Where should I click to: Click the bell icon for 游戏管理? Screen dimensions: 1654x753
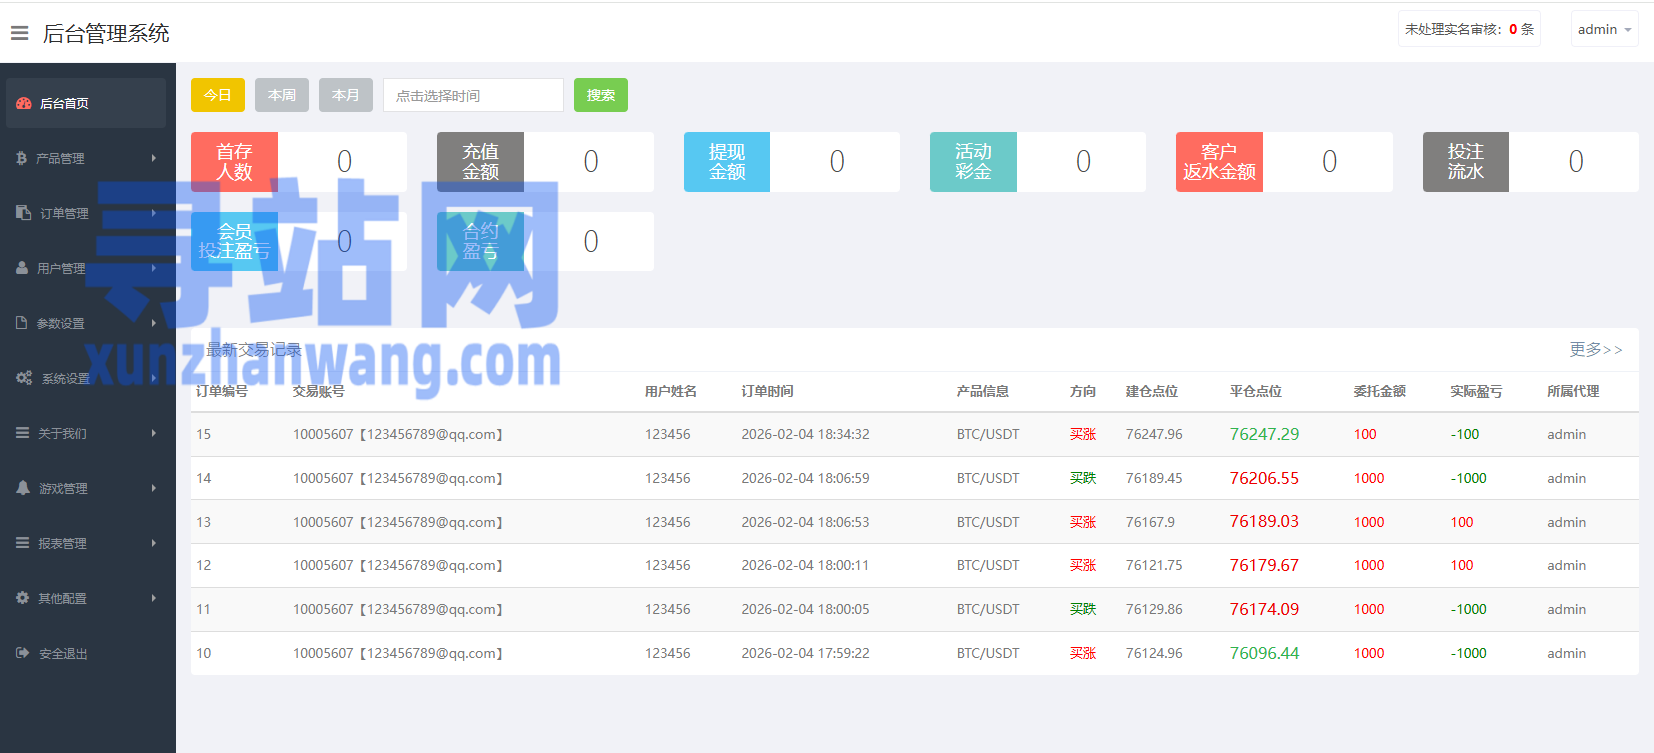click(23, 488)
